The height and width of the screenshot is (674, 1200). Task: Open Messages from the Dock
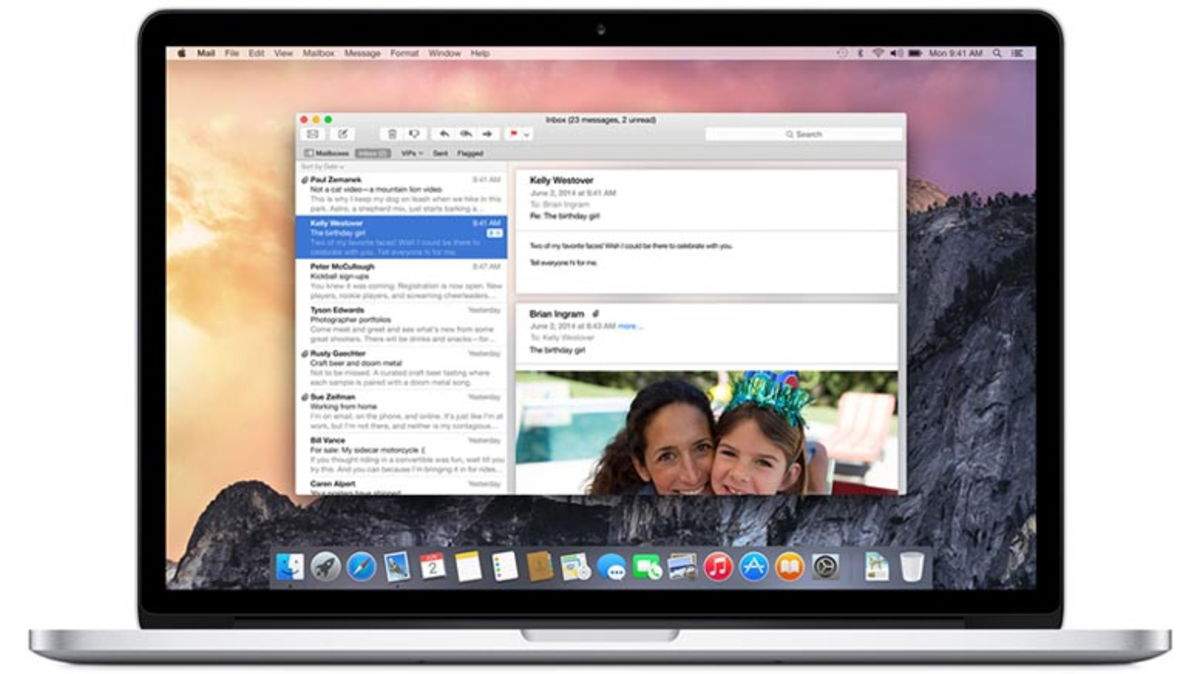click(x=612, y=565)
